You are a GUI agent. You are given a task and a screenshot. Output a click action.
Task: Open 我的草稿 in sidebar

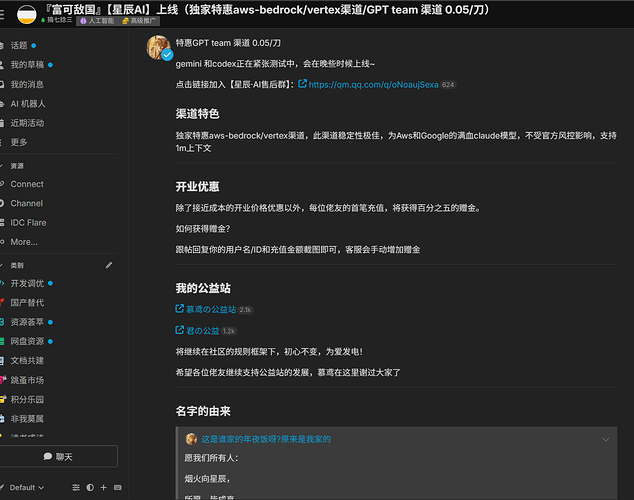point(27,65)
